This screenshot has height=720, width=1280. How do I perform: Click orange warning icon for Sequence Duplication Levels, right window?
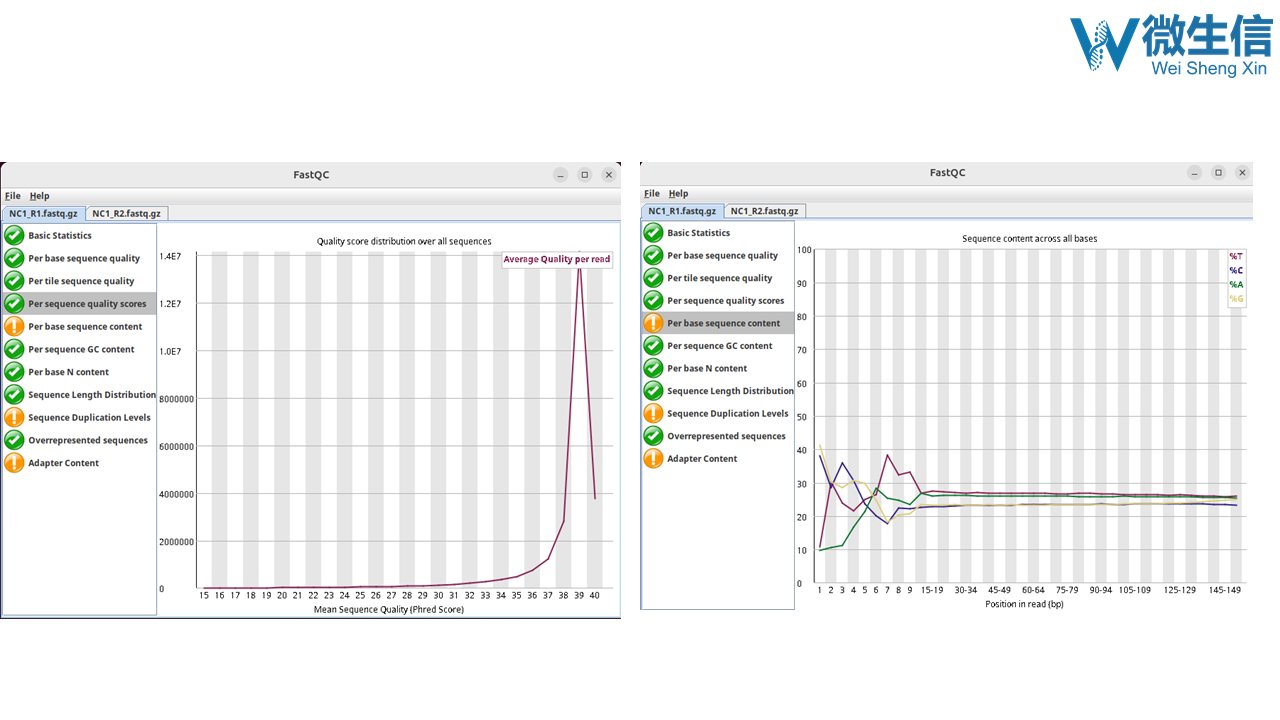(653, 413)
